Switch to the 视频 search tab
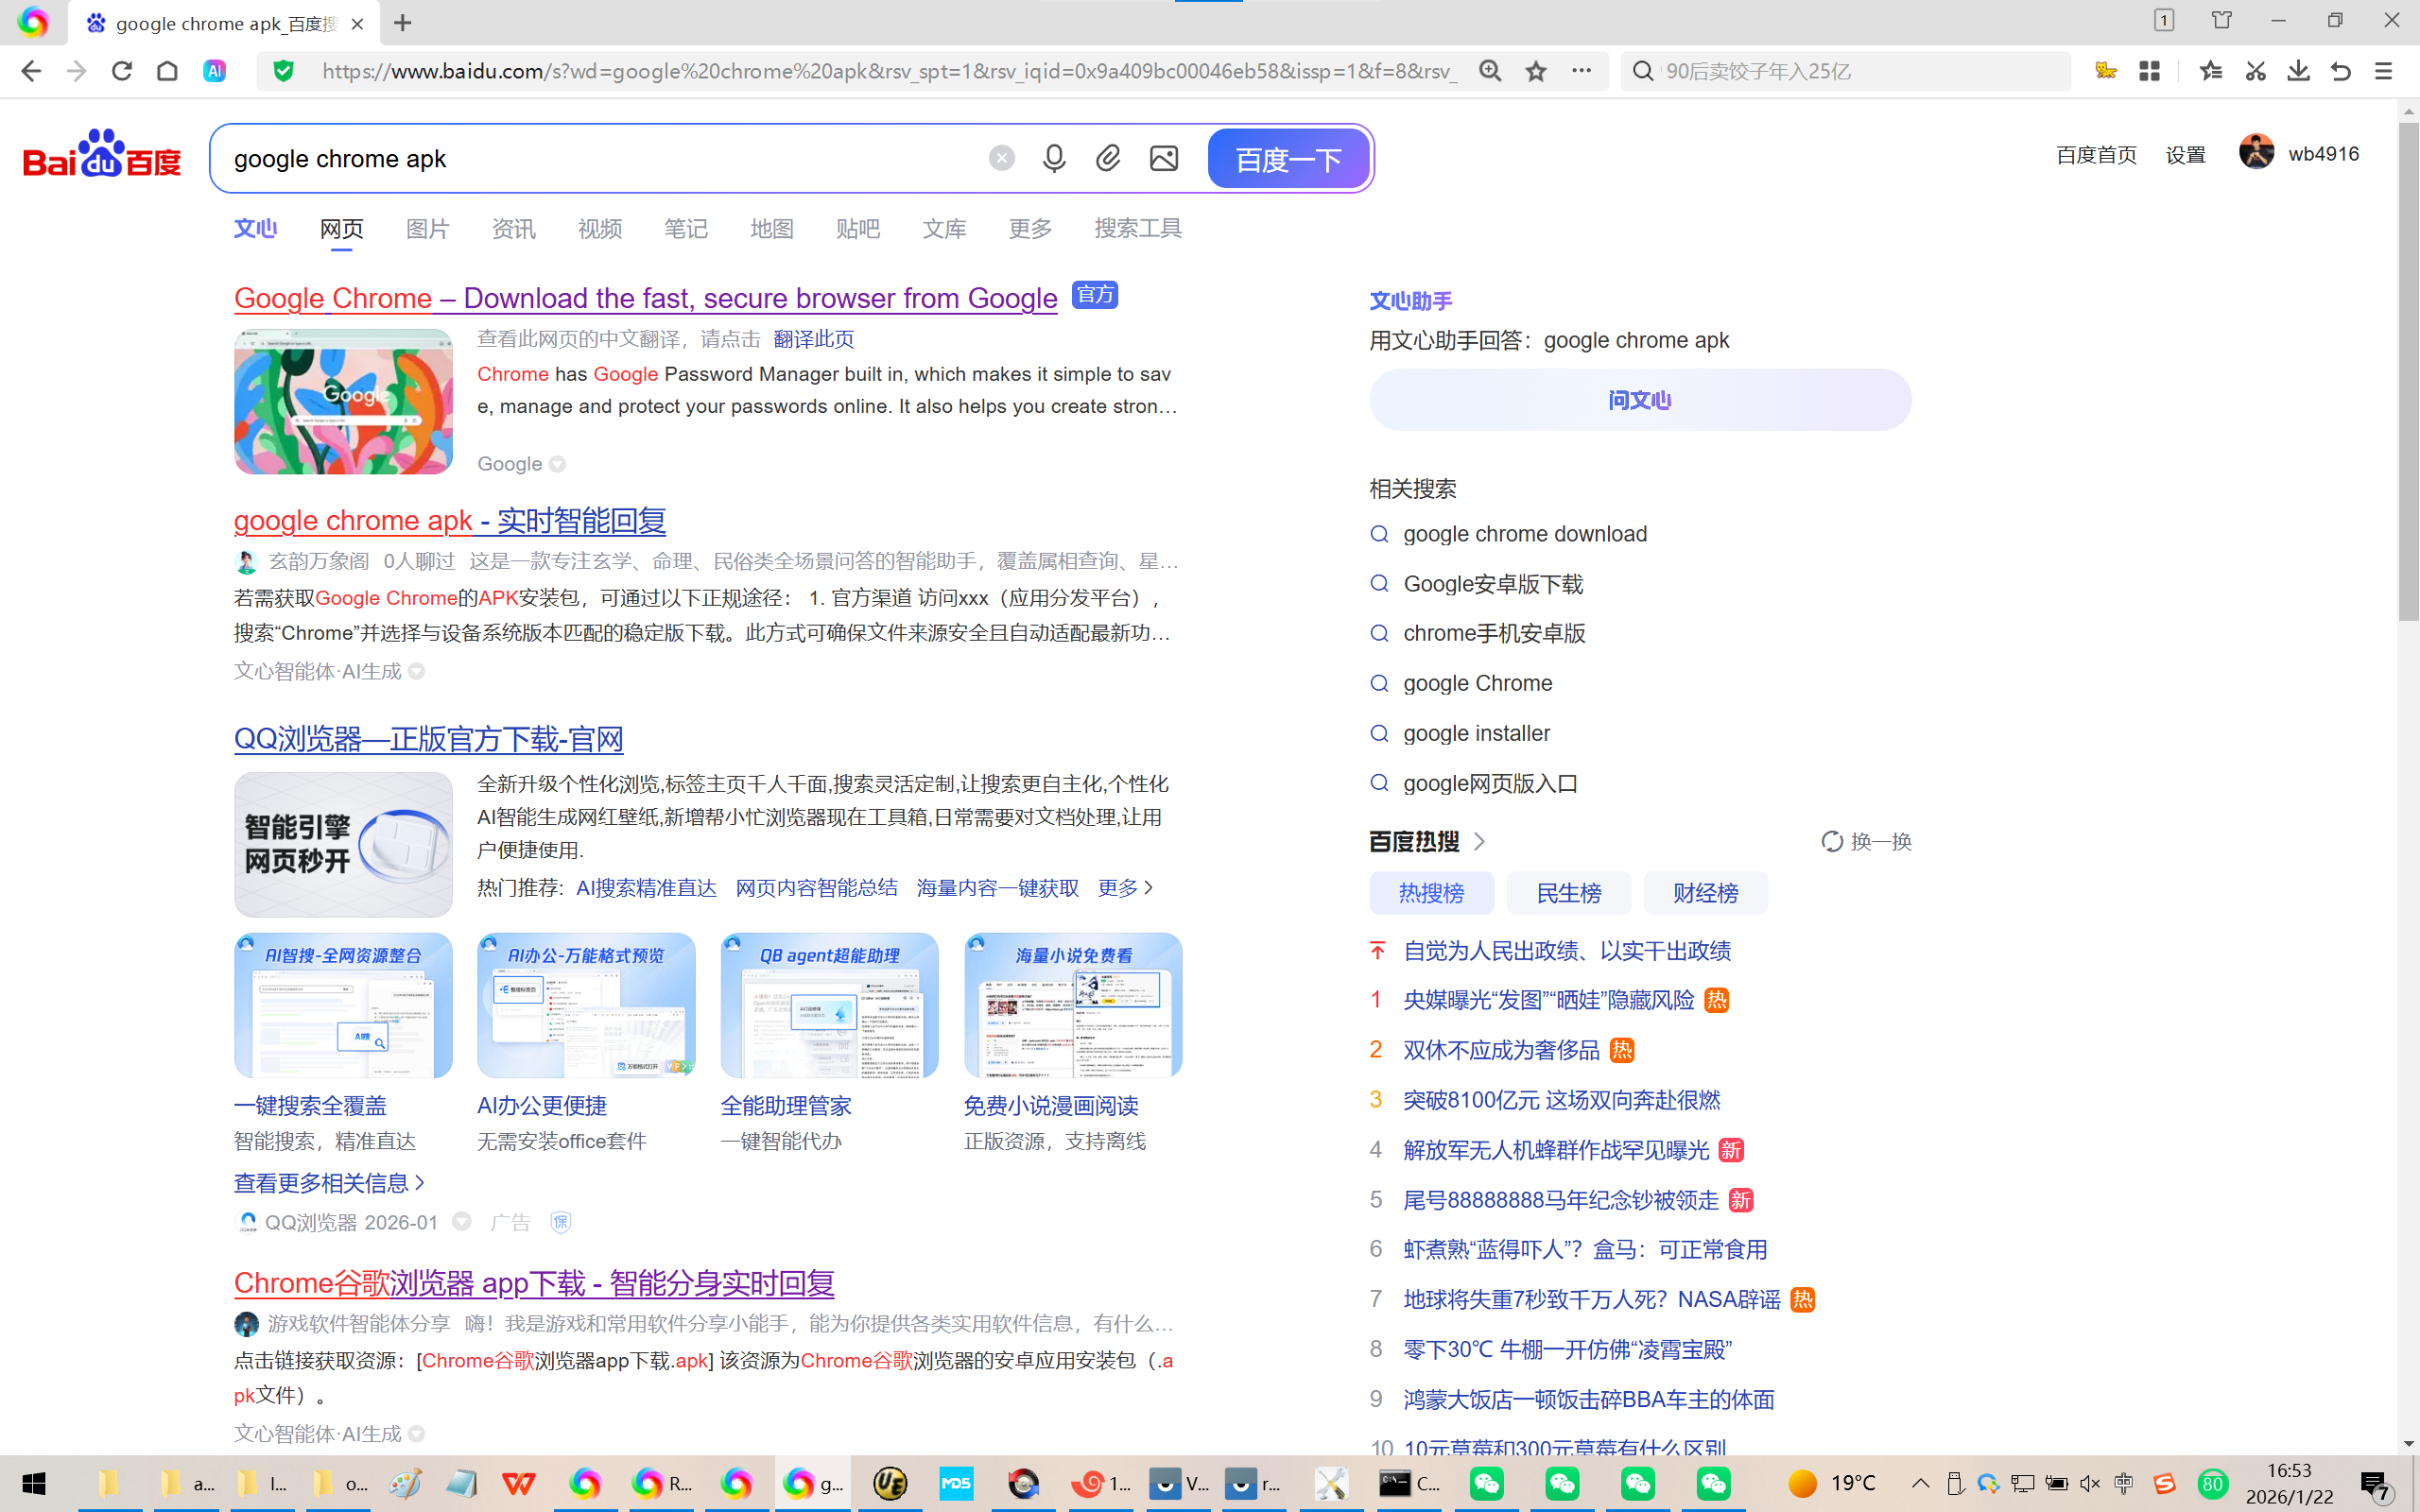2420x1512 pixels. (x=599, y=229)
